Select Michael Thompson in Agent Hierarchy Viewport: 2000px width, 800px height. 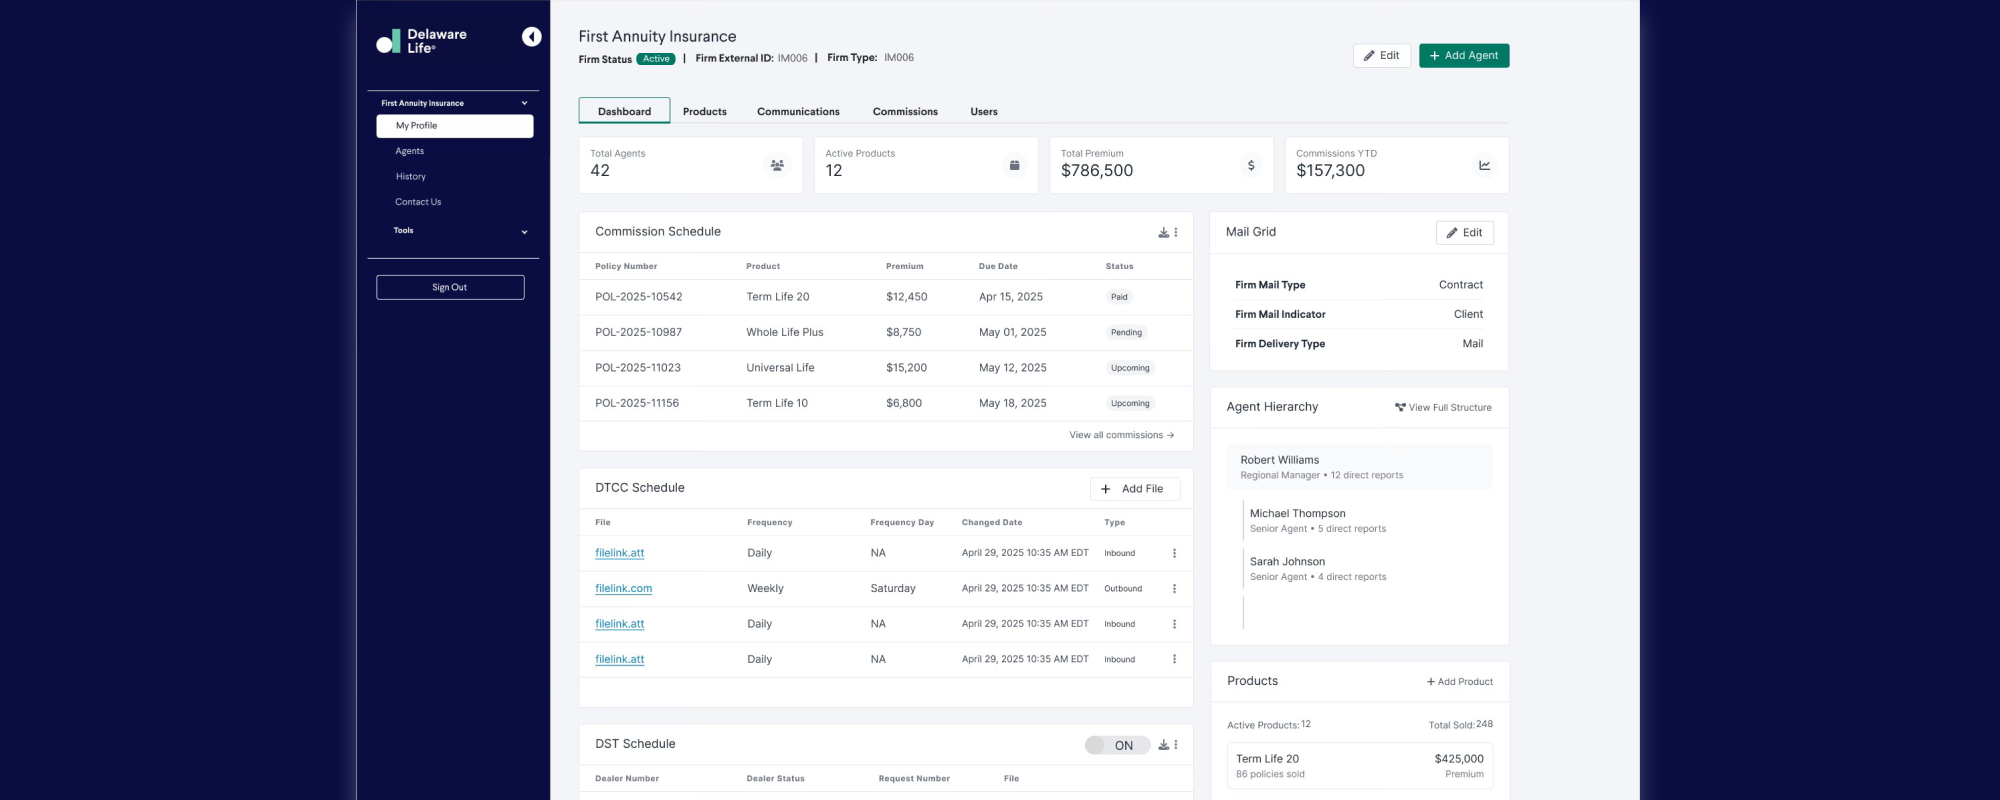coord(1298,514)
